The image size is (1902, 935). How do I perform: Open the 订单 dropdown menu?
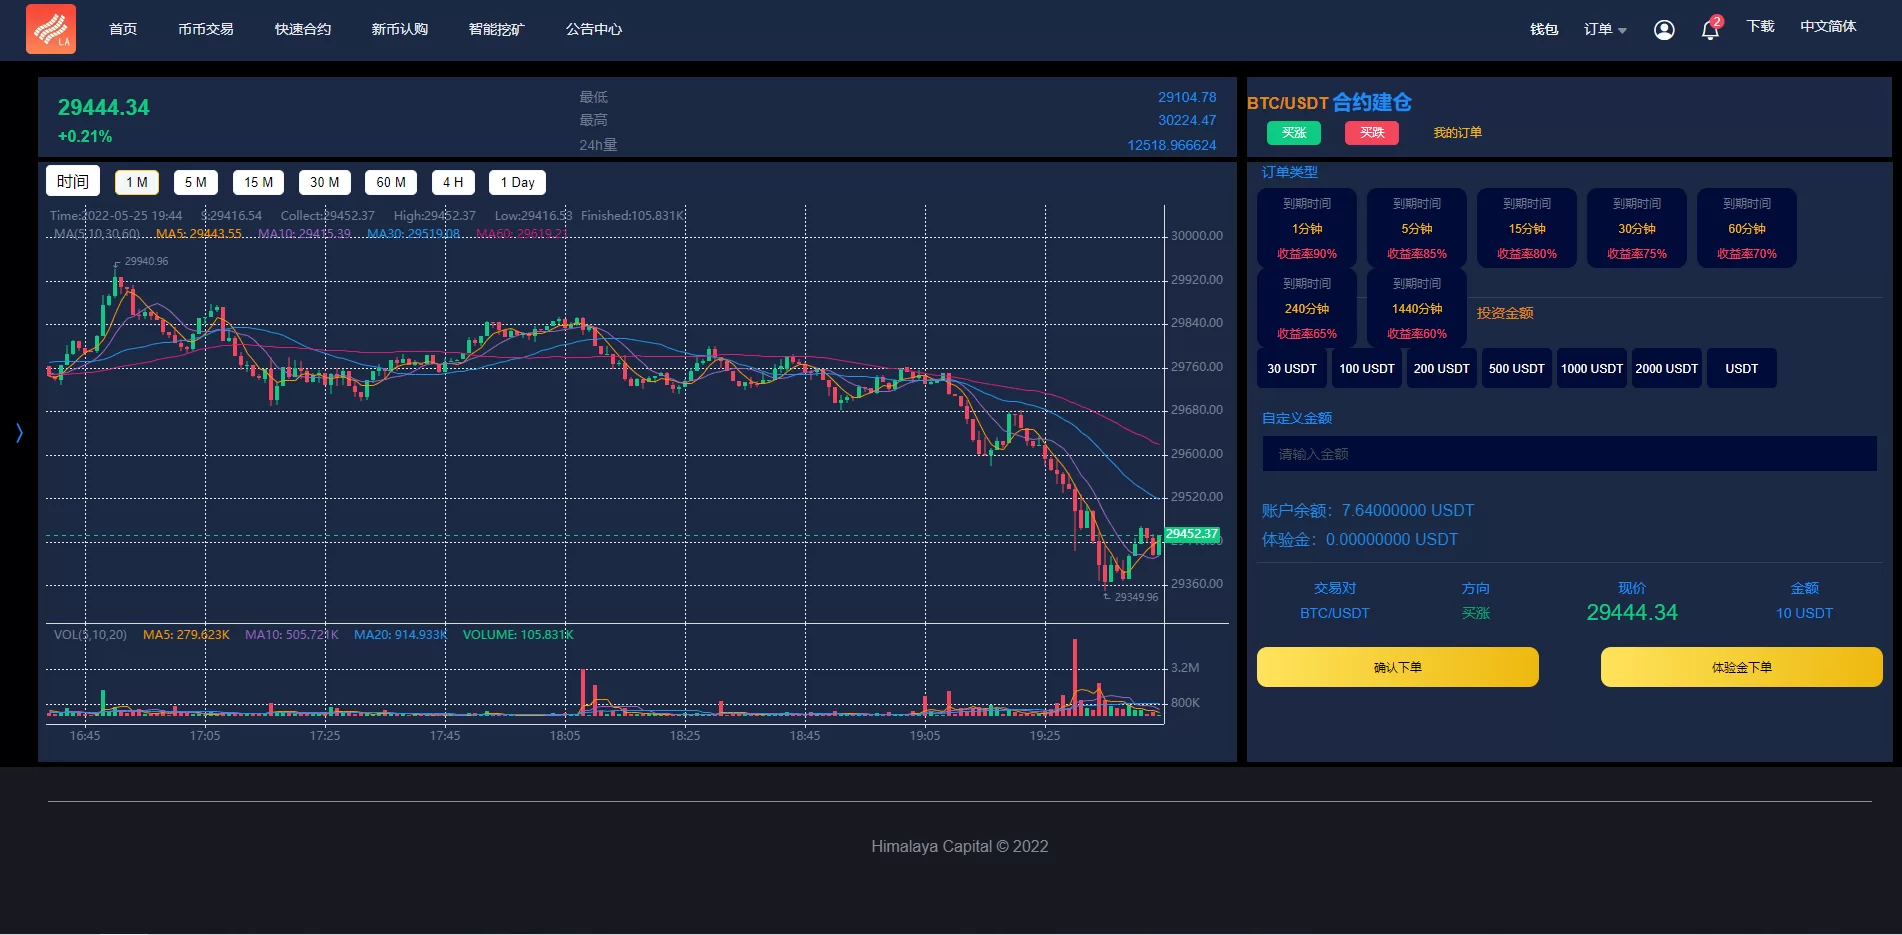point(1604,29)
